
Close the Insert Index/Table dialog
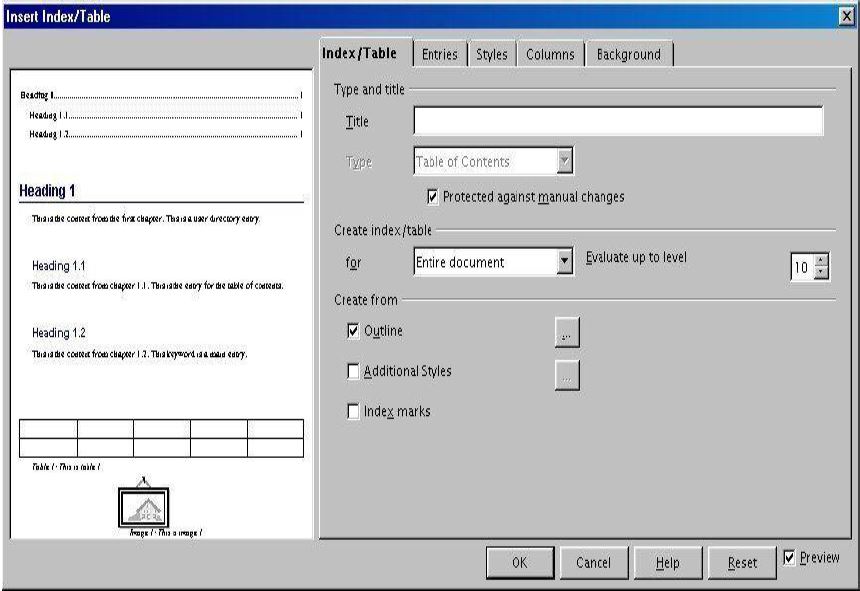[847, 16]
